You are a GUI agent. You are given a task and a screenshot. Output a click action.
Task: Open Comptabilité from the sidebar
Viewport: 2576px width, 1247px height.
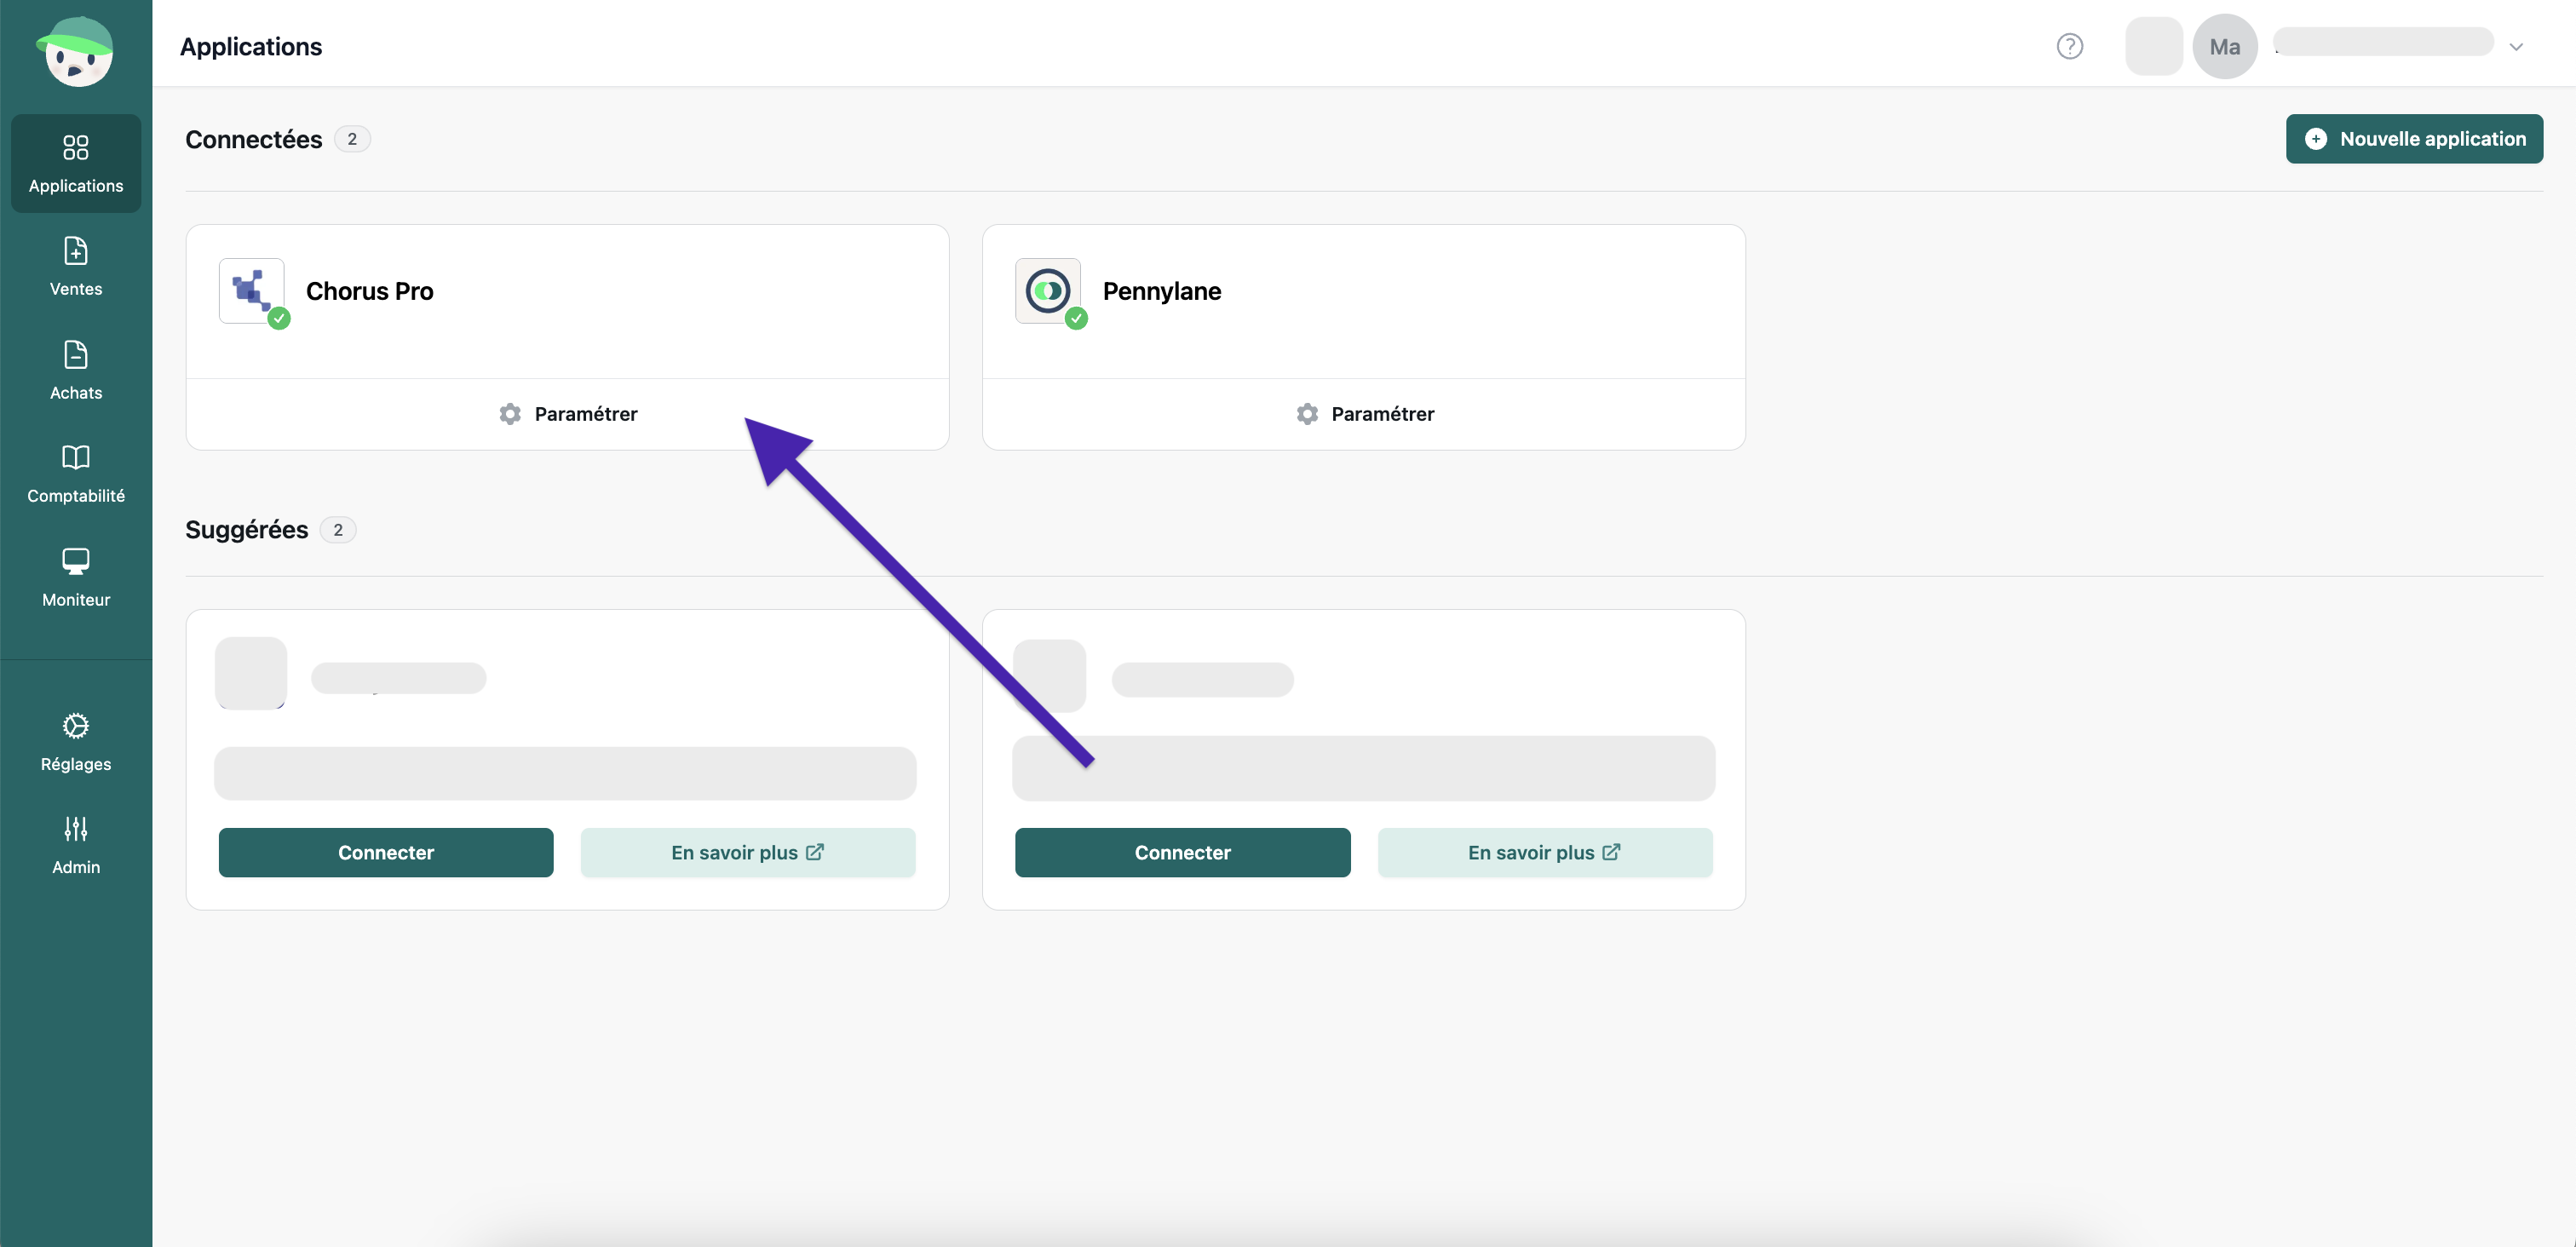(x=76, y=474)
